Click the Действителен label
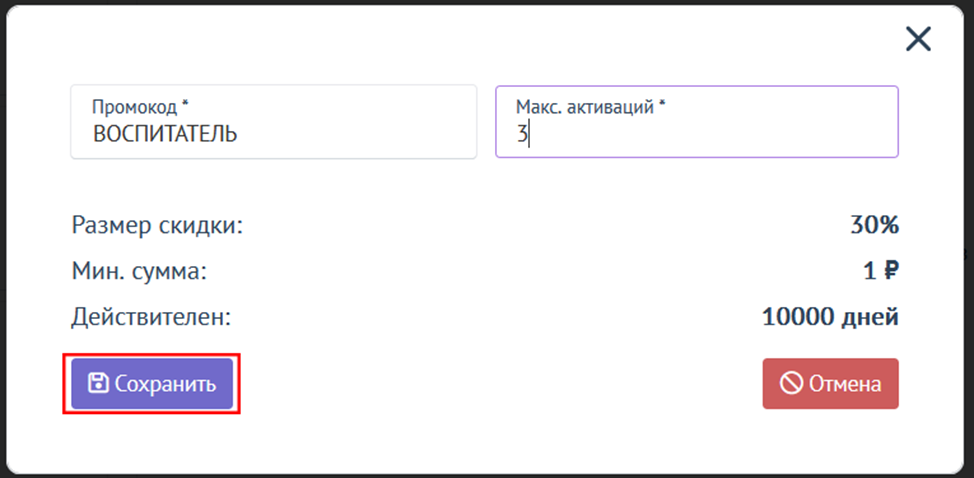The image size is (974, 478). [151, 318]
